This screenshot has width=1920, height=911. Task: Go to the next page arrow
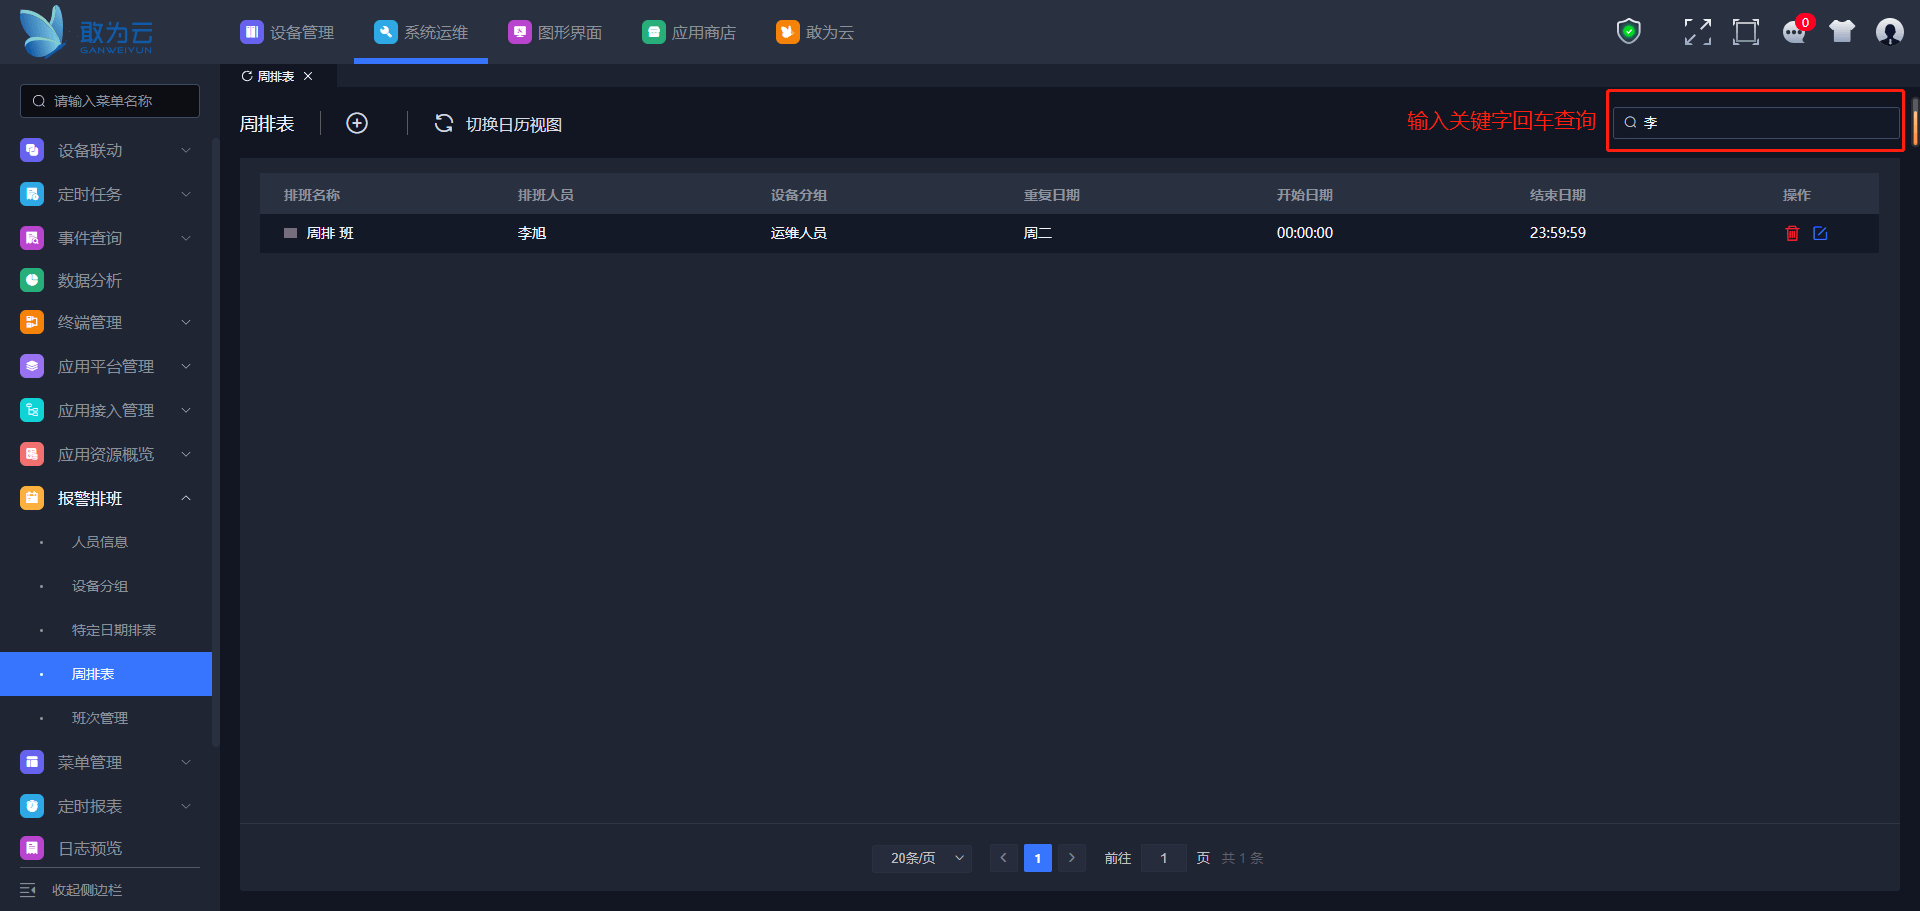pos(1072,858)
